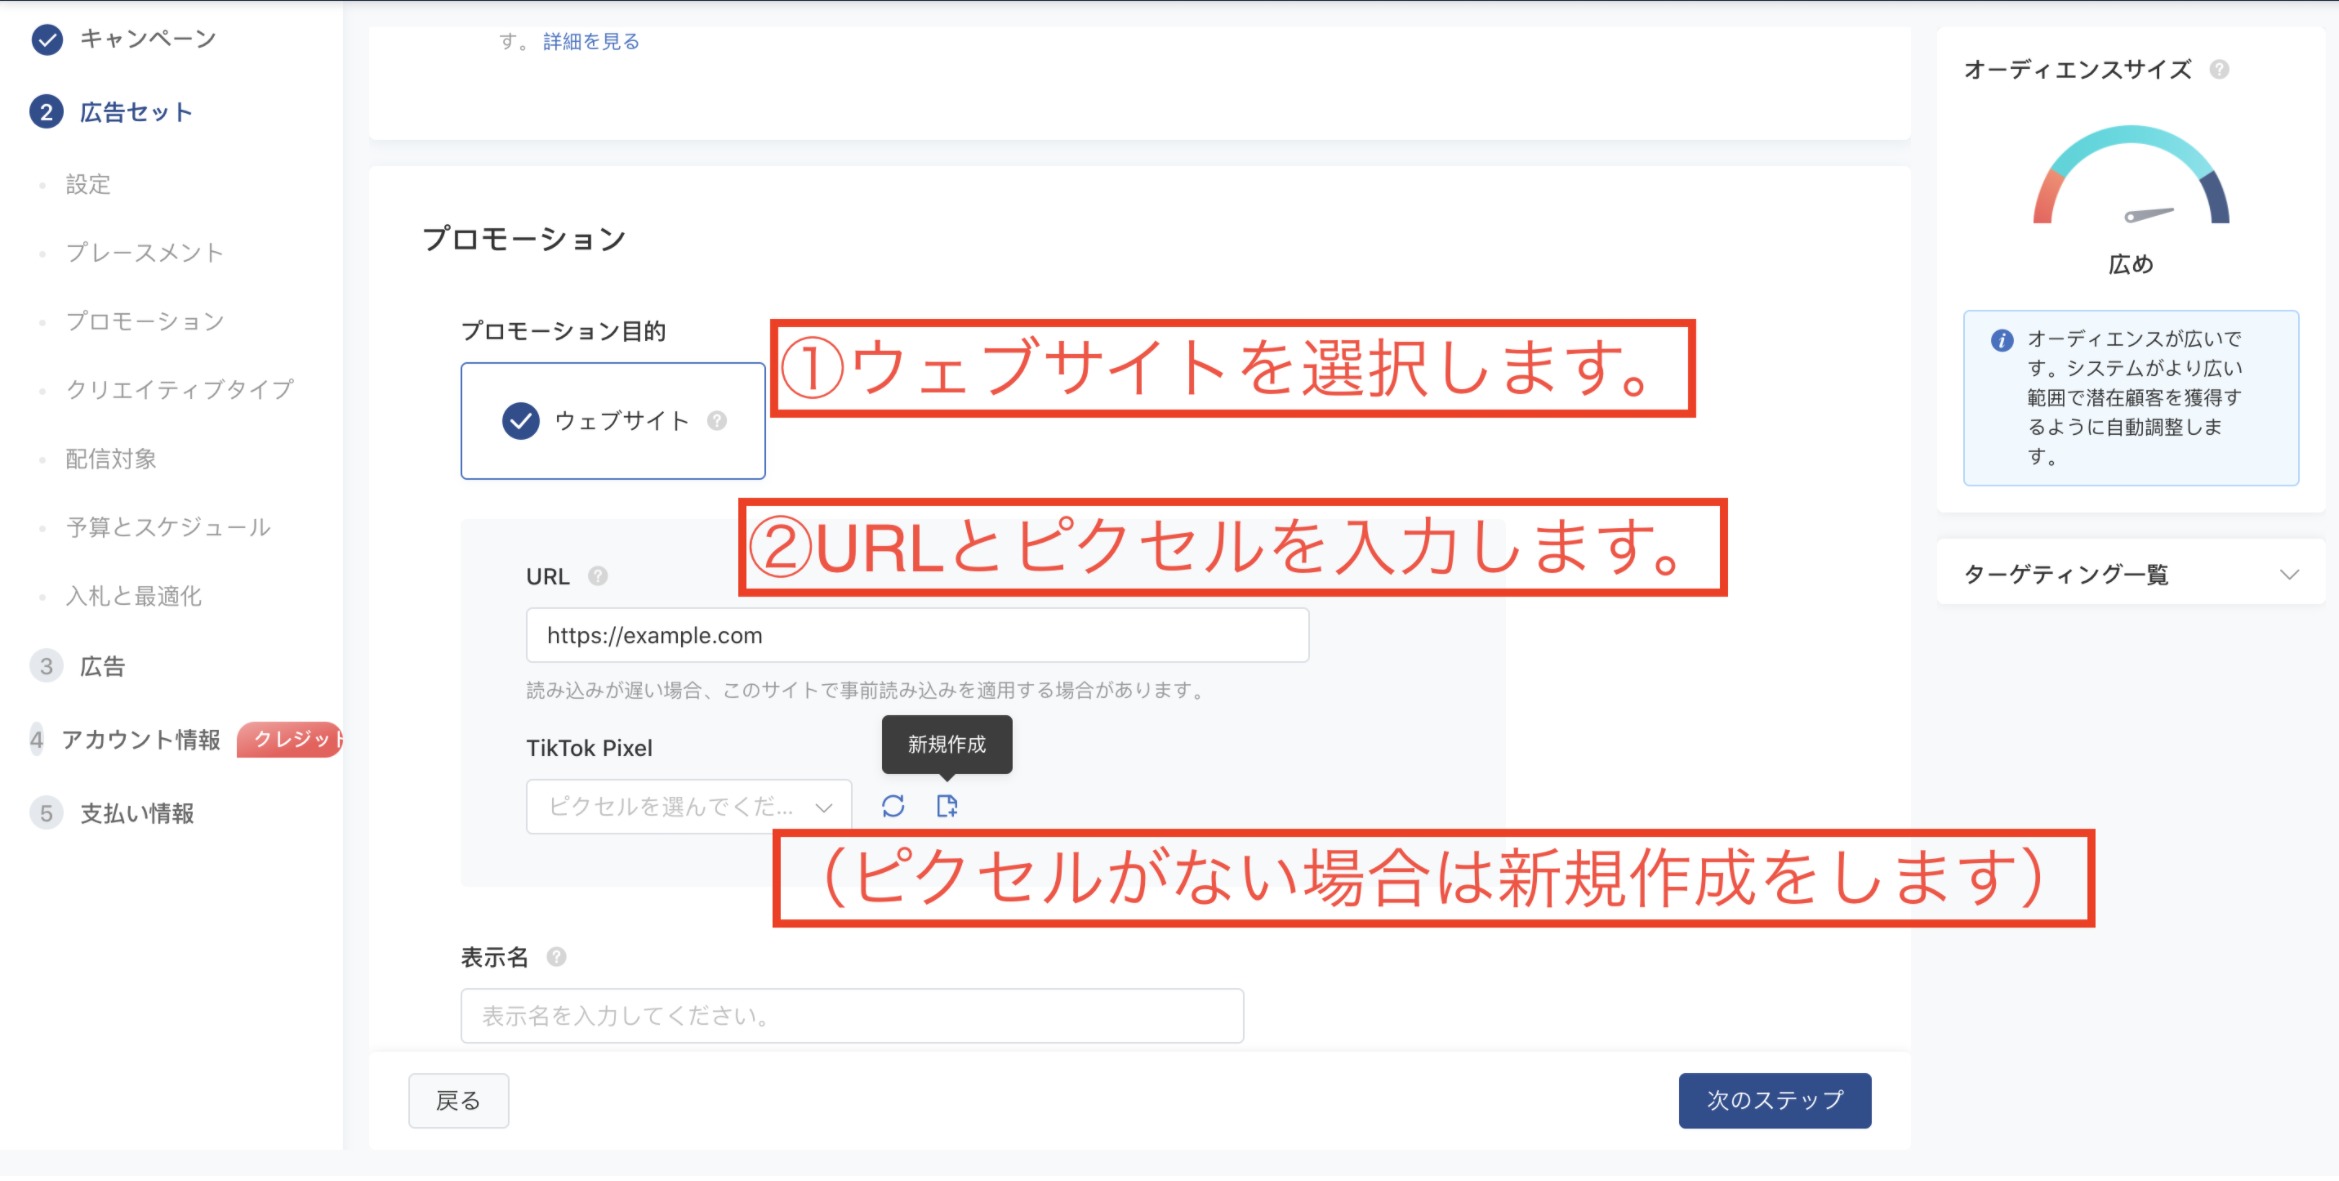Screen dimensions: 2339x1181
Task: Select 設定 from the ad set menu
Action: [88, 185]
